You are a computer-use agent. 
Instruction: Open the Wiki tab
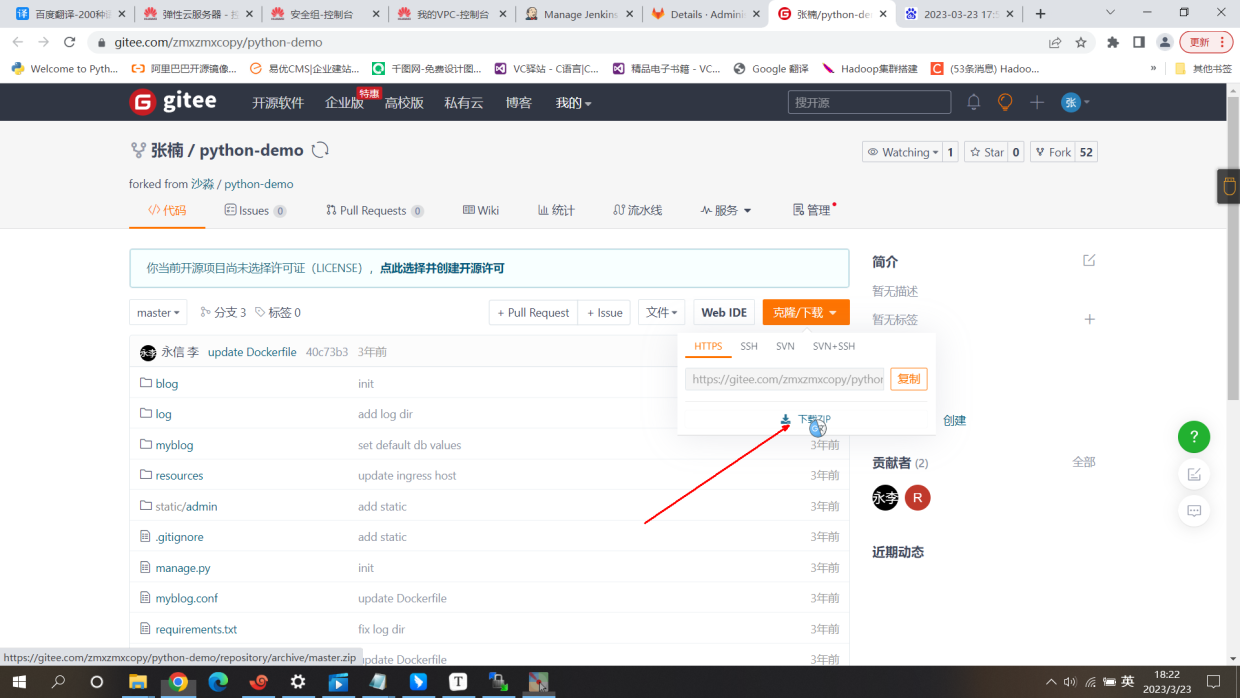click(481, 210)
